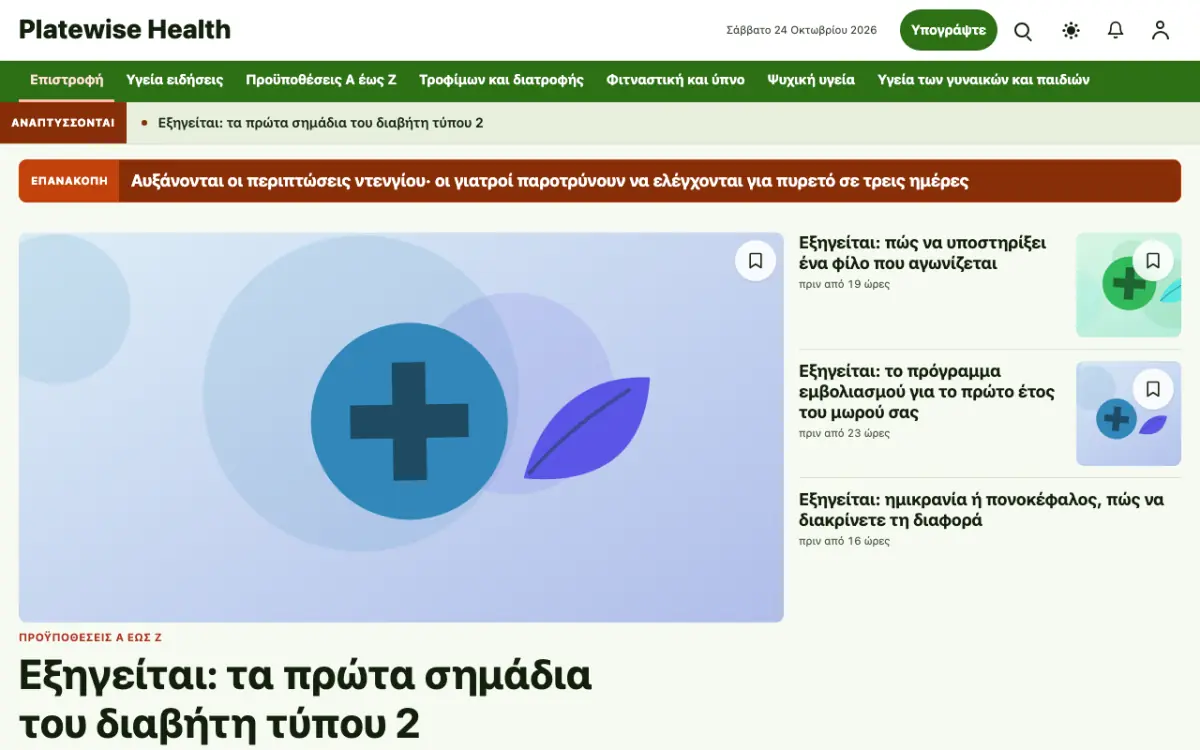
Task: Bookmark the baby vaccination schedule article
Action: [1153, 388]
